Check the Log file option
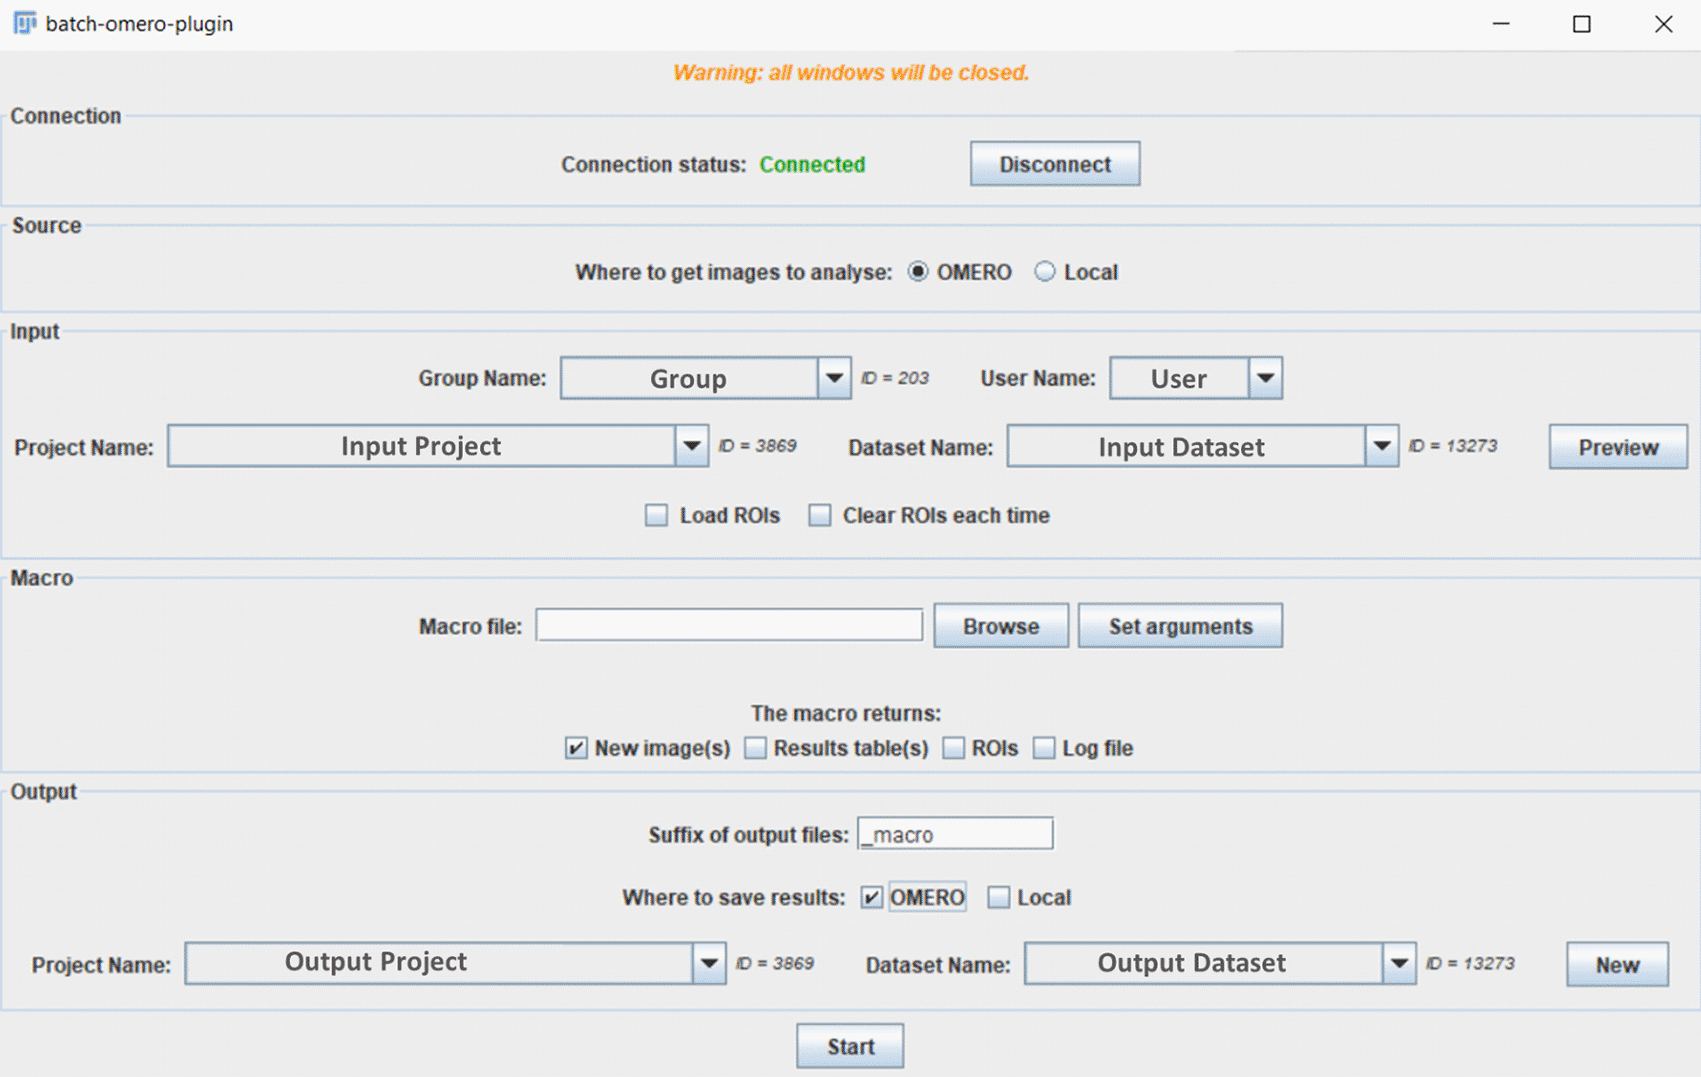This screenshot has width=1701, height=1077. (1044, 748)
